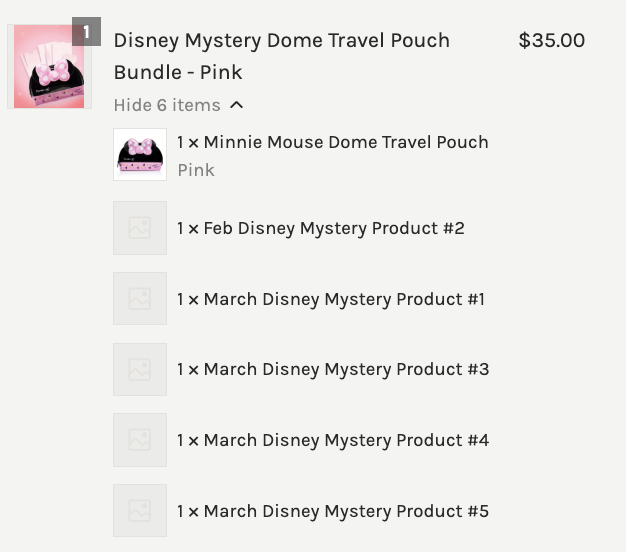Select March Disney Mystery Product #5 text

tap(332, 511)
